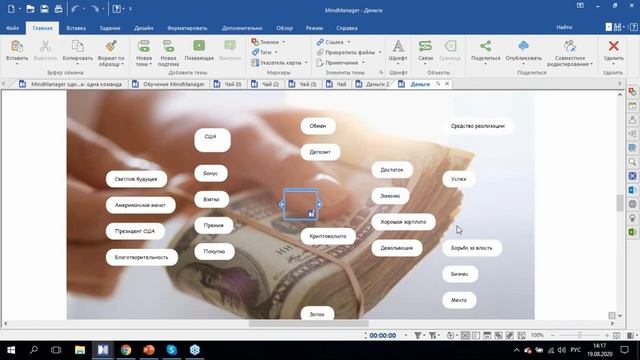The height and width of the screenshot is (360, 640).
Task: Select the США topic
Action: click(212, 140)
